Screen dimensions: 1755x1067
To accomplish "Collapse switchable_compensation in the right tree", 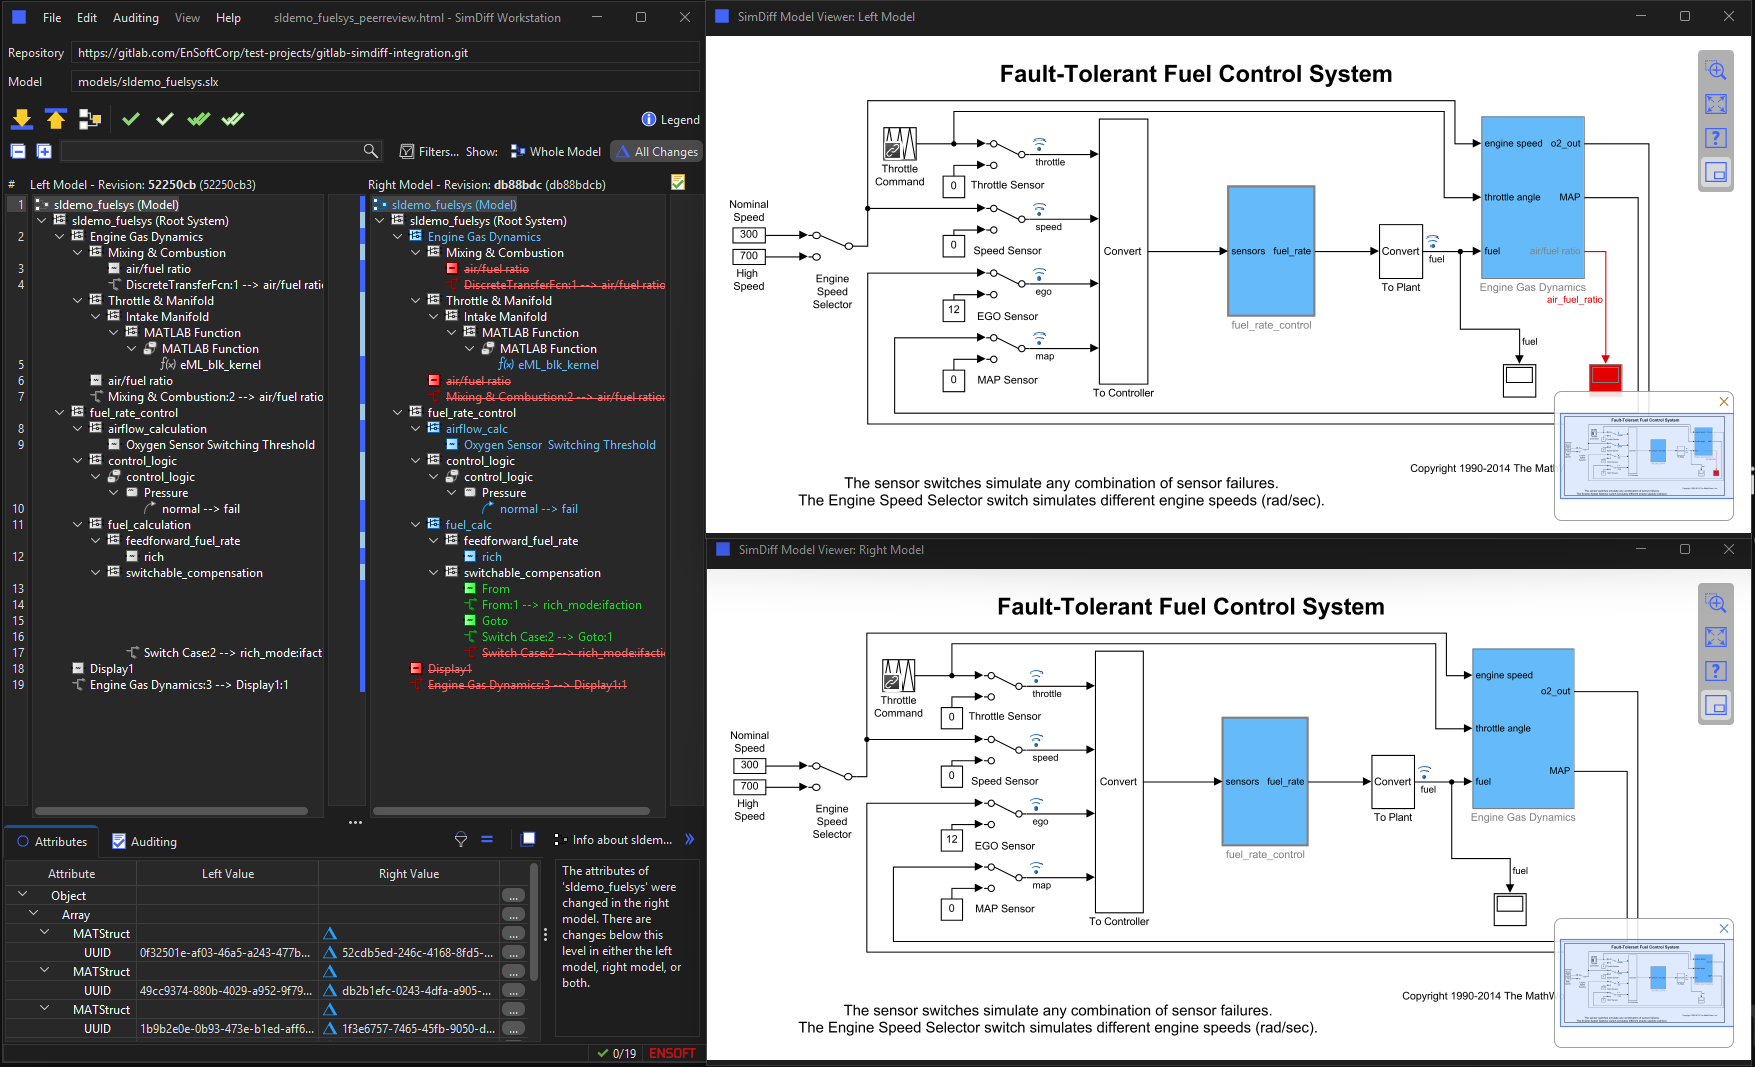I will click(x=433, y=573).
